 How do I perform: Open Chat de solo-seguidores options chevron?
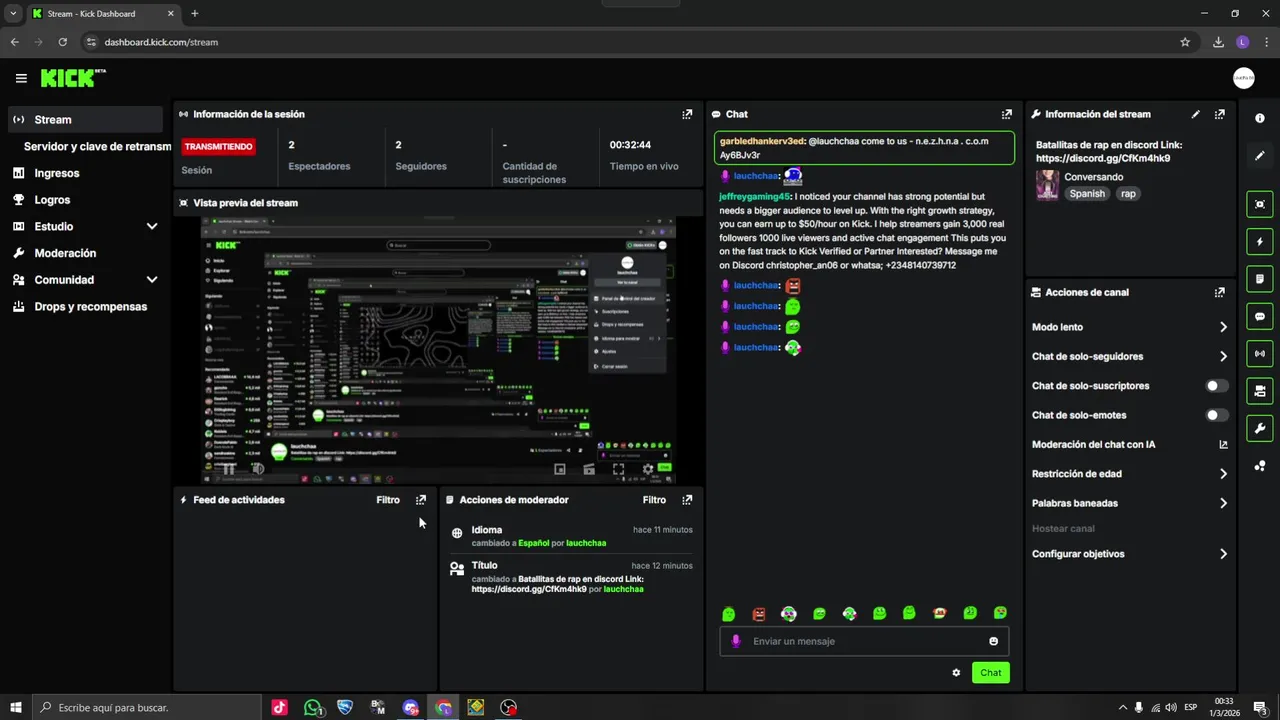[x=1223, y=356]
